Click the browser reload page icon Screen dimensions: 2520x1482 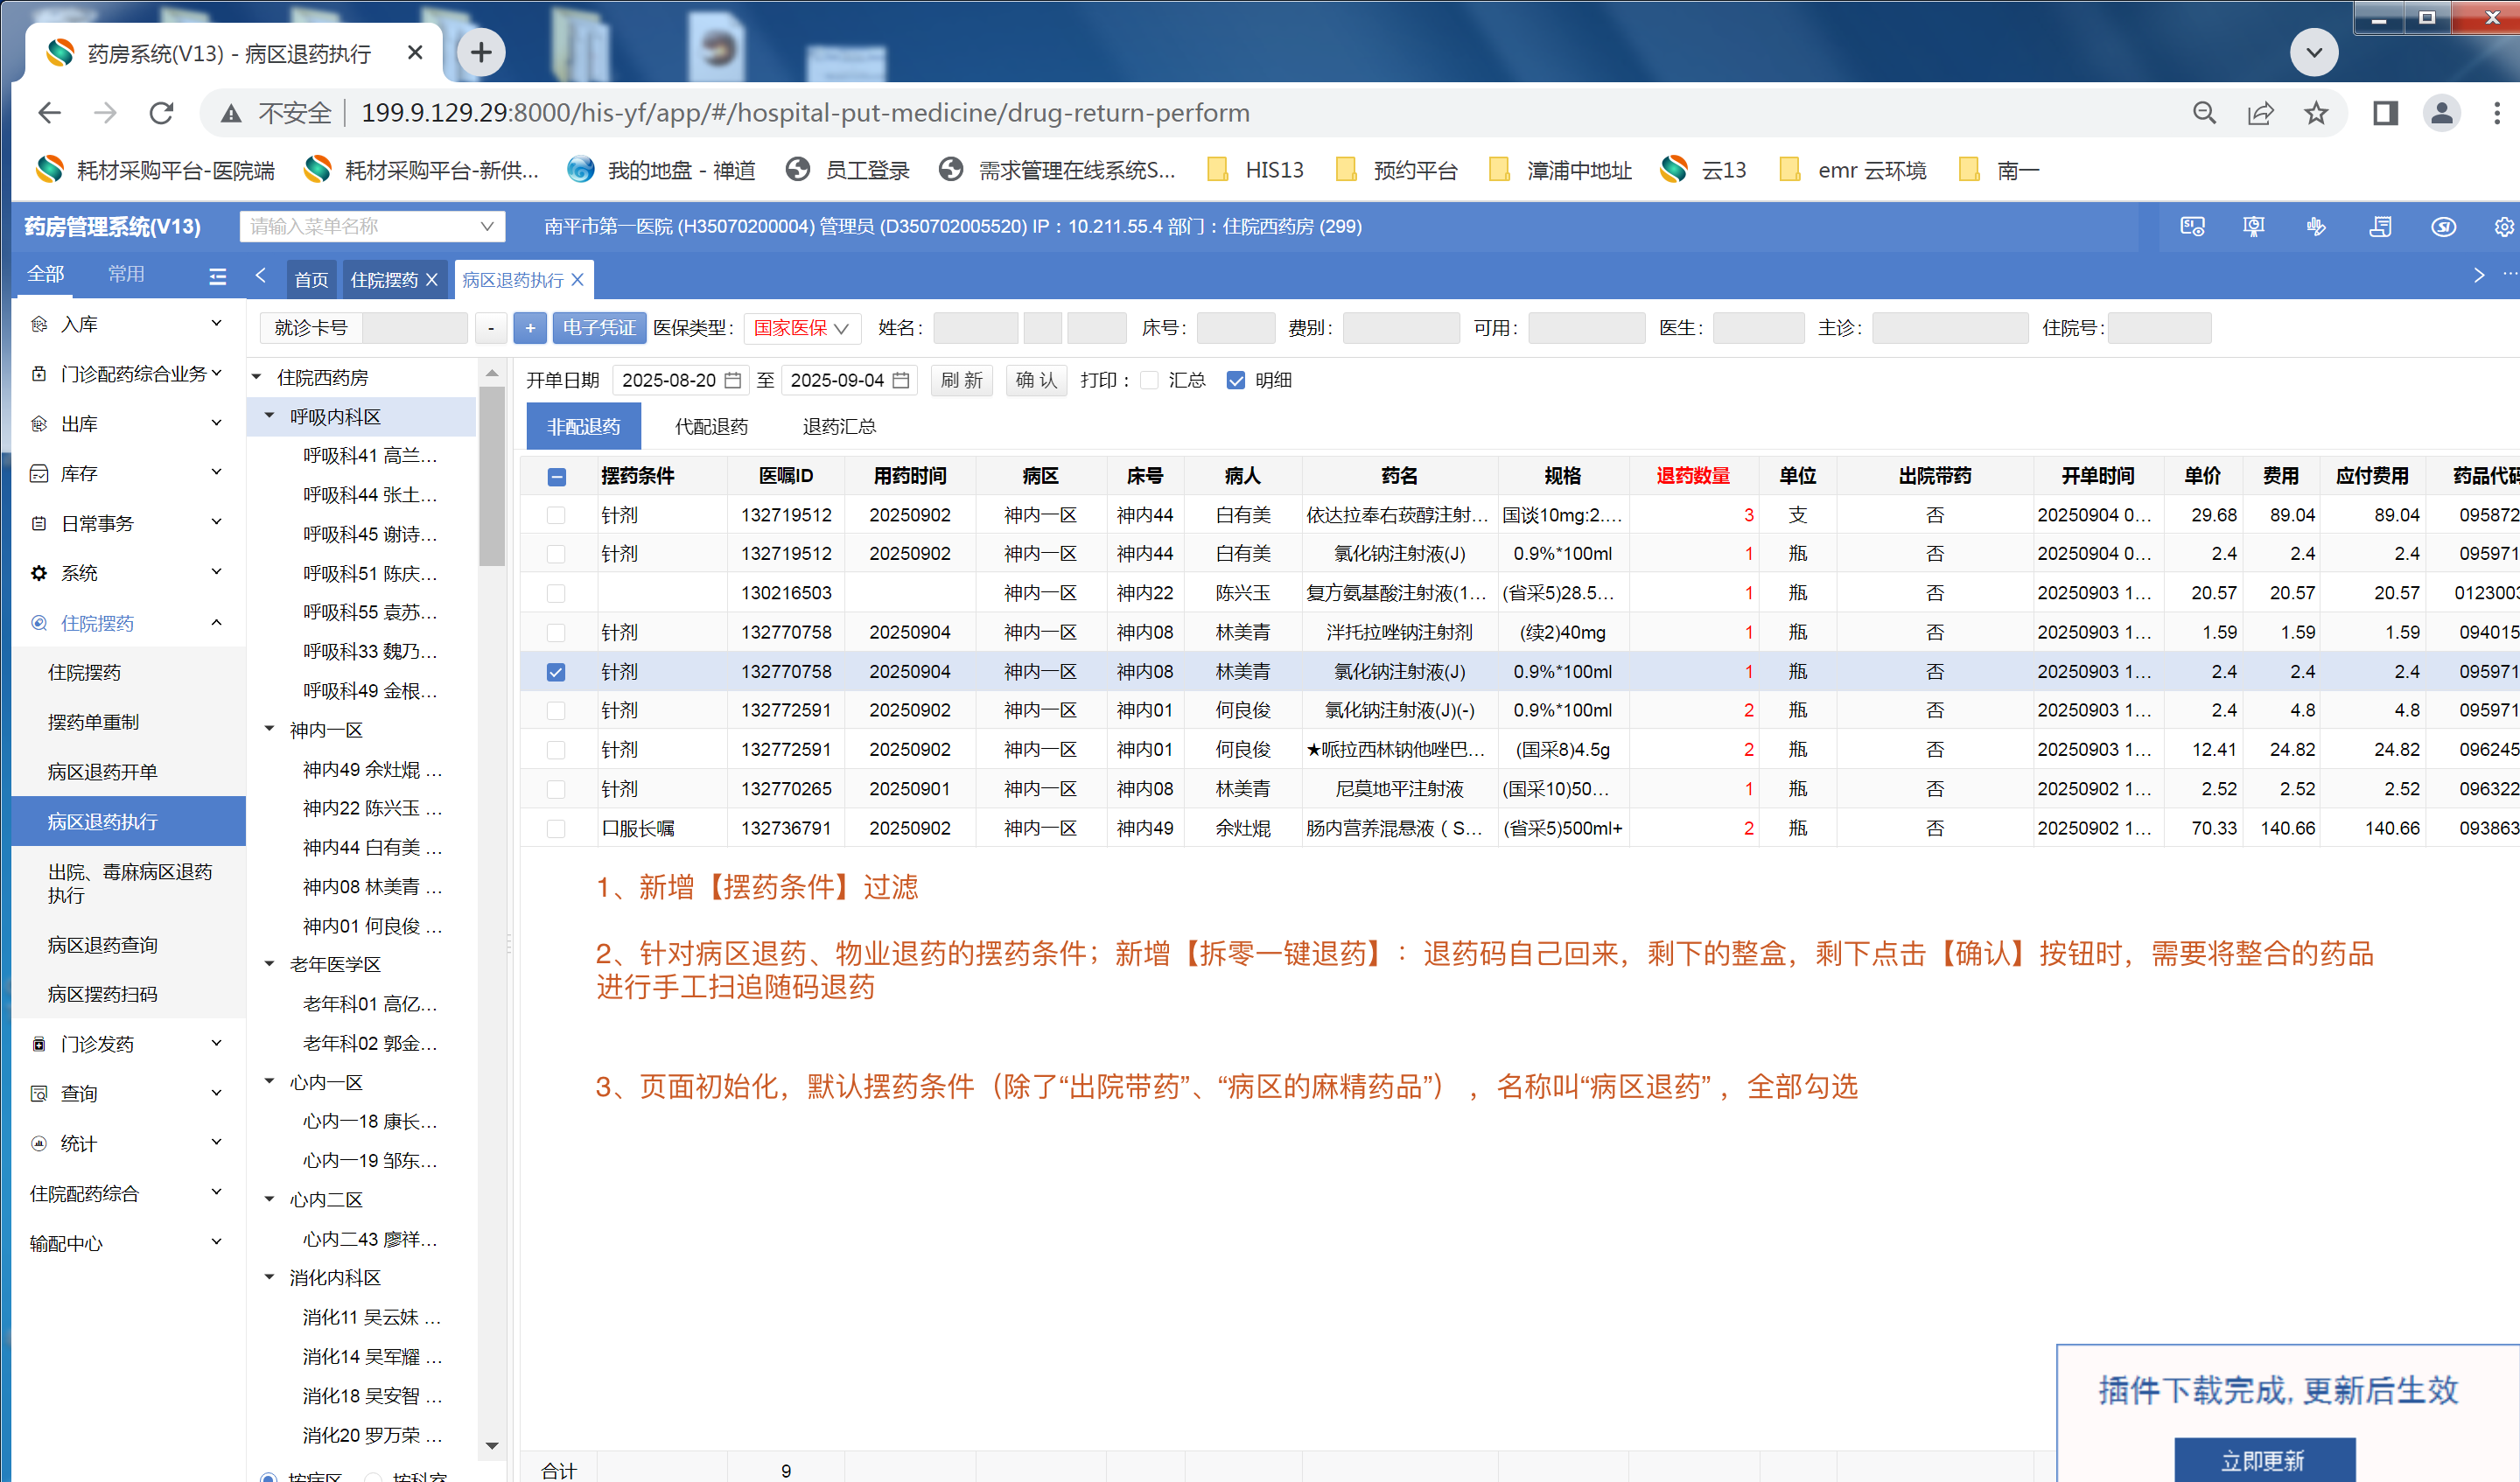point(161,113)
